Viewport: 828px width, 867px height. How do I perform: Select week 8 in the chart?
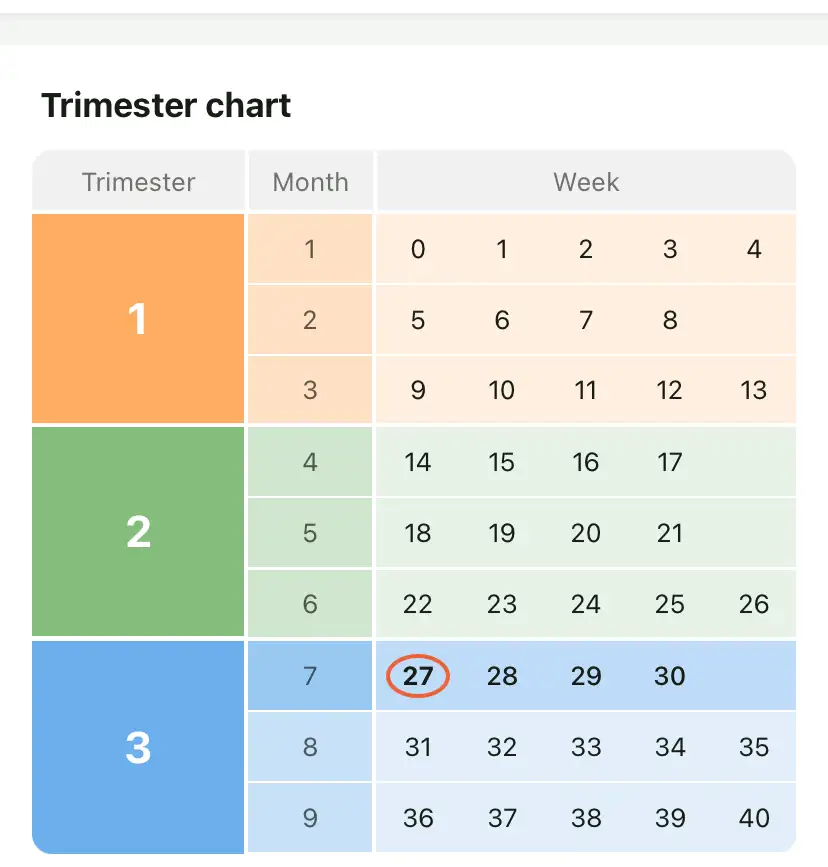coord(670,320)
